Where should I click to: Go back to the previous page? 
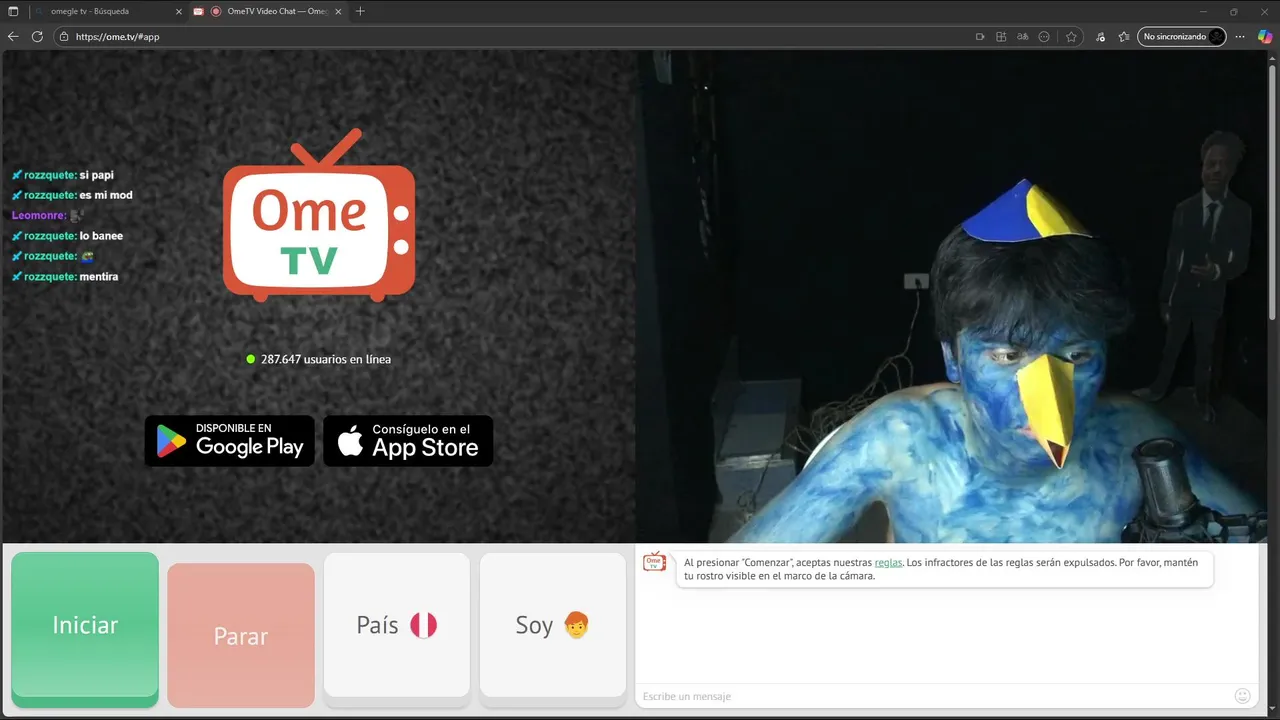(x=13, y=36)
